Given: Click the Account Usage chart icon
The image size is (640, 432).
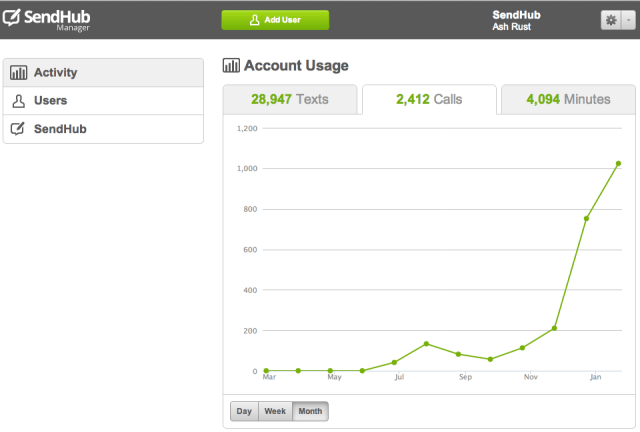Looking at the screenshot, I should pos(231,65).
